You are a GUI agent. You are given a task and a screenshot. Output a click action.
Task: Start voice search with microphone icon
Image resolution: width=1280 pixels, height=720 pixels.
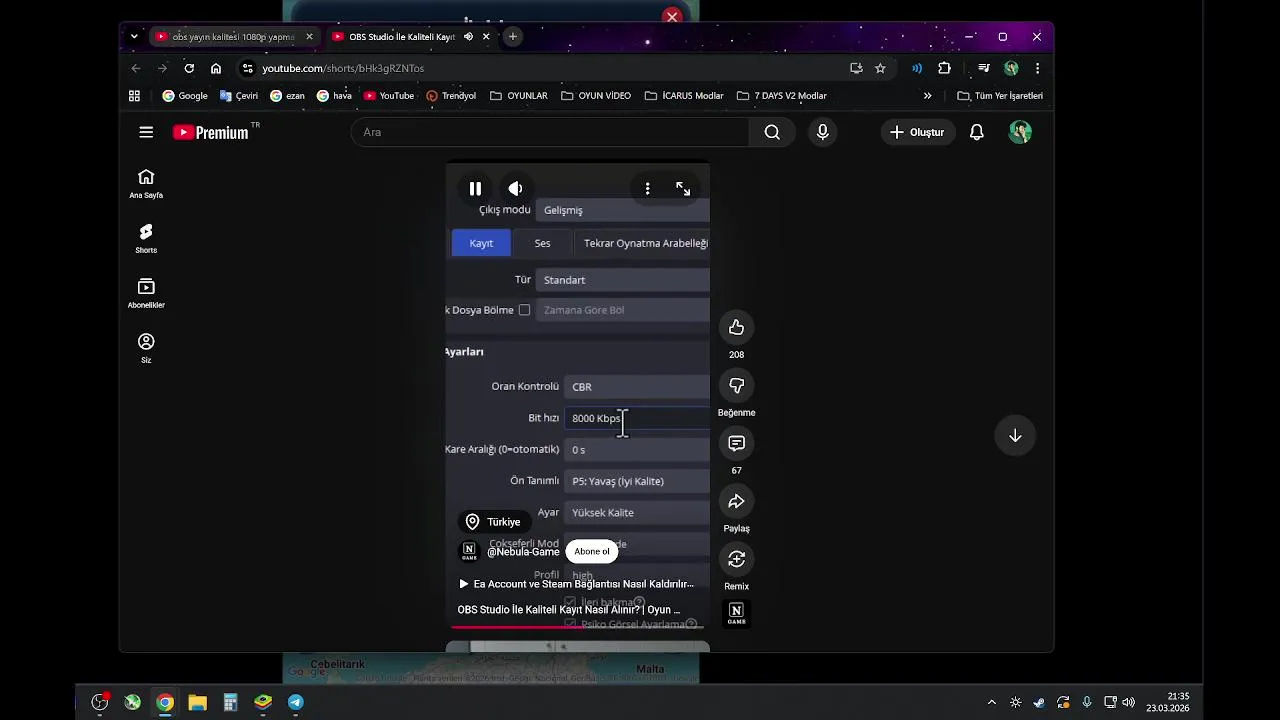822,132
